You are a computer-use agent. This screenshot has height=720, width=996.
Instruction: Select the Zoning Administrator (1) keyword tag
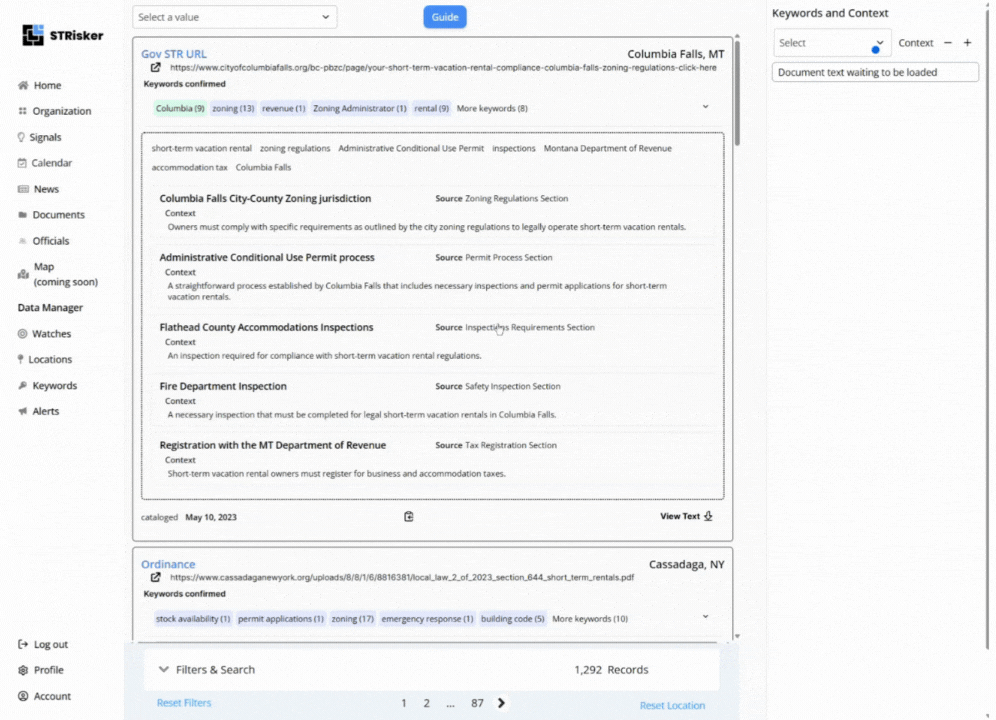coord(360,108)
